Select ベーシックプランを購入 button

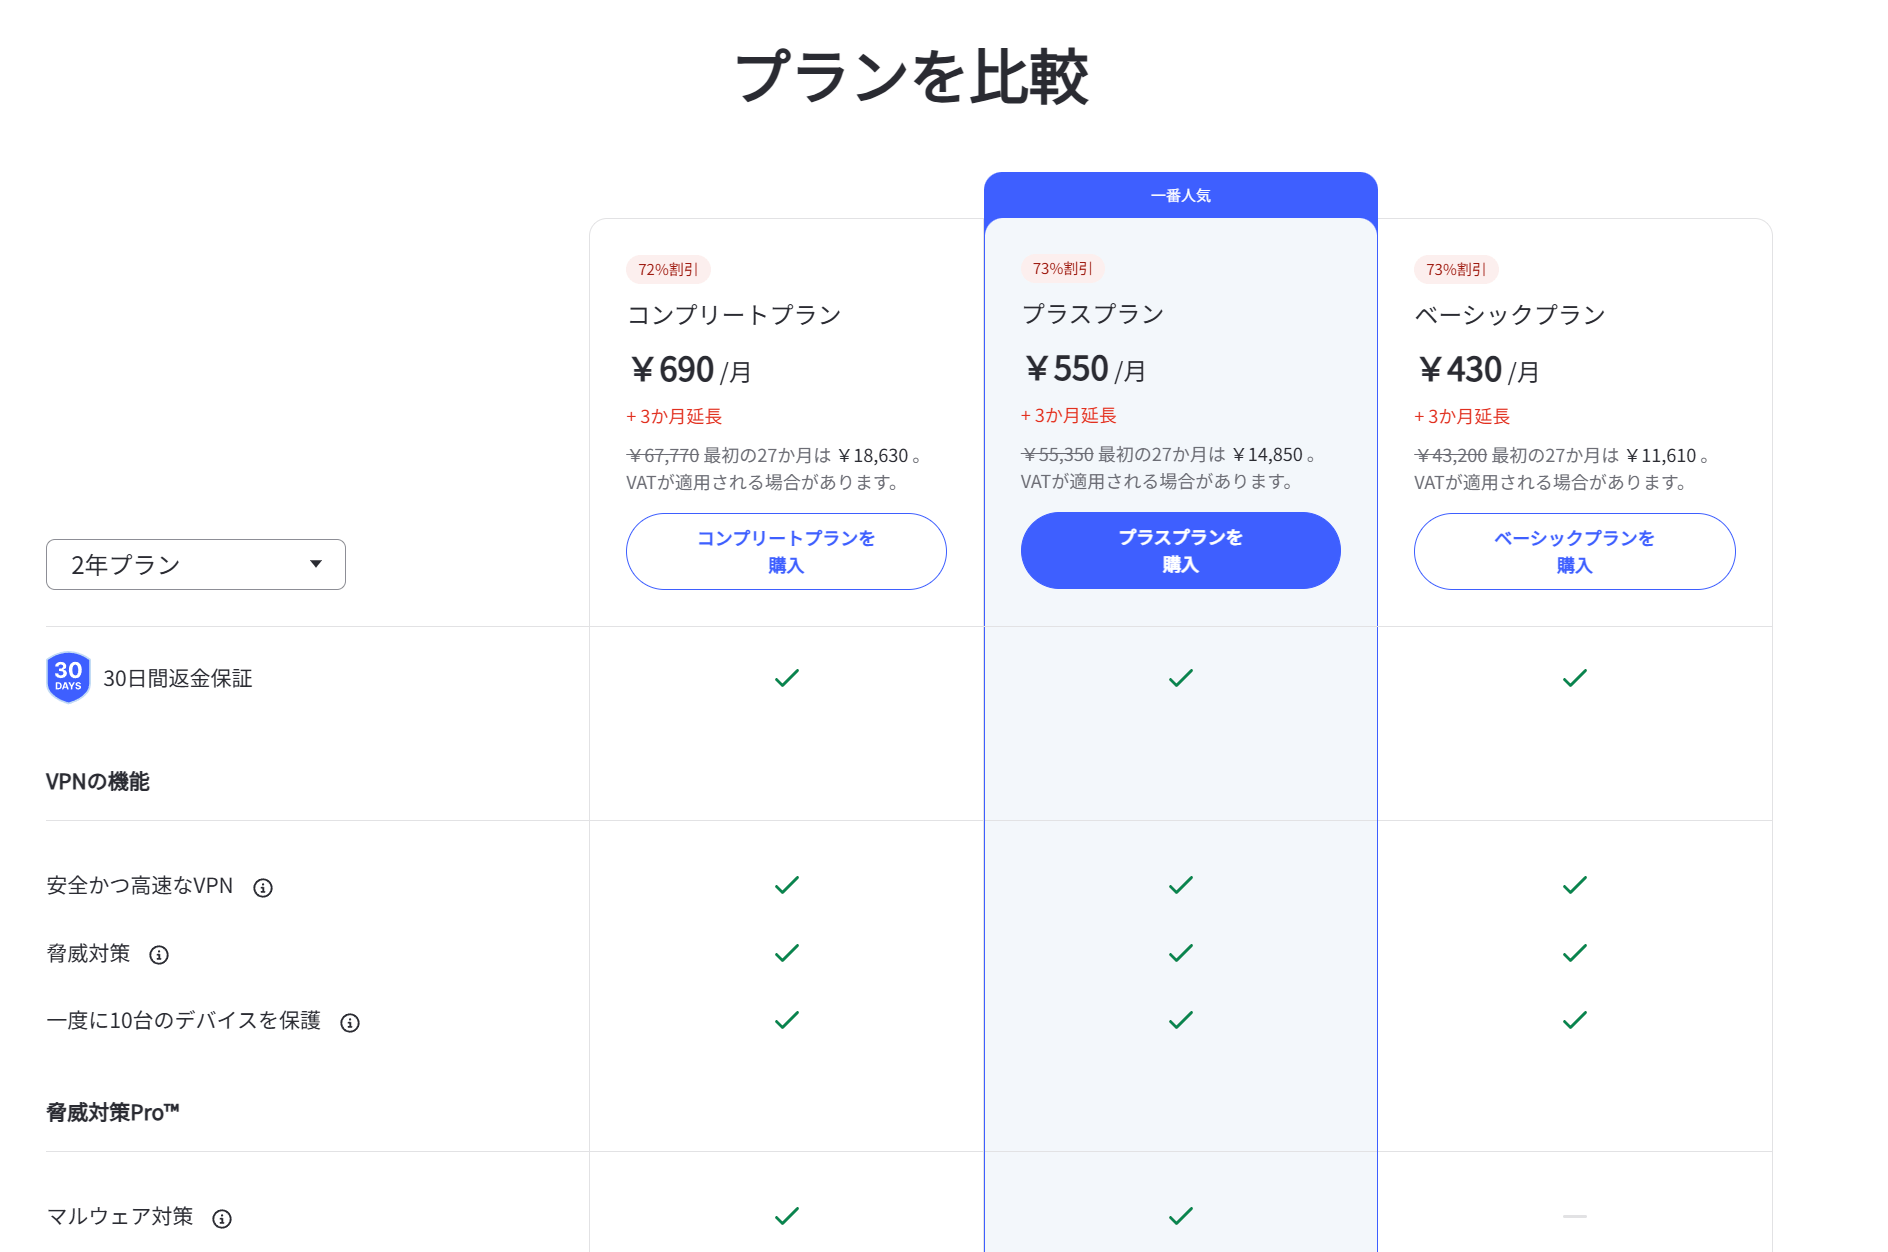coord(1575,551)
